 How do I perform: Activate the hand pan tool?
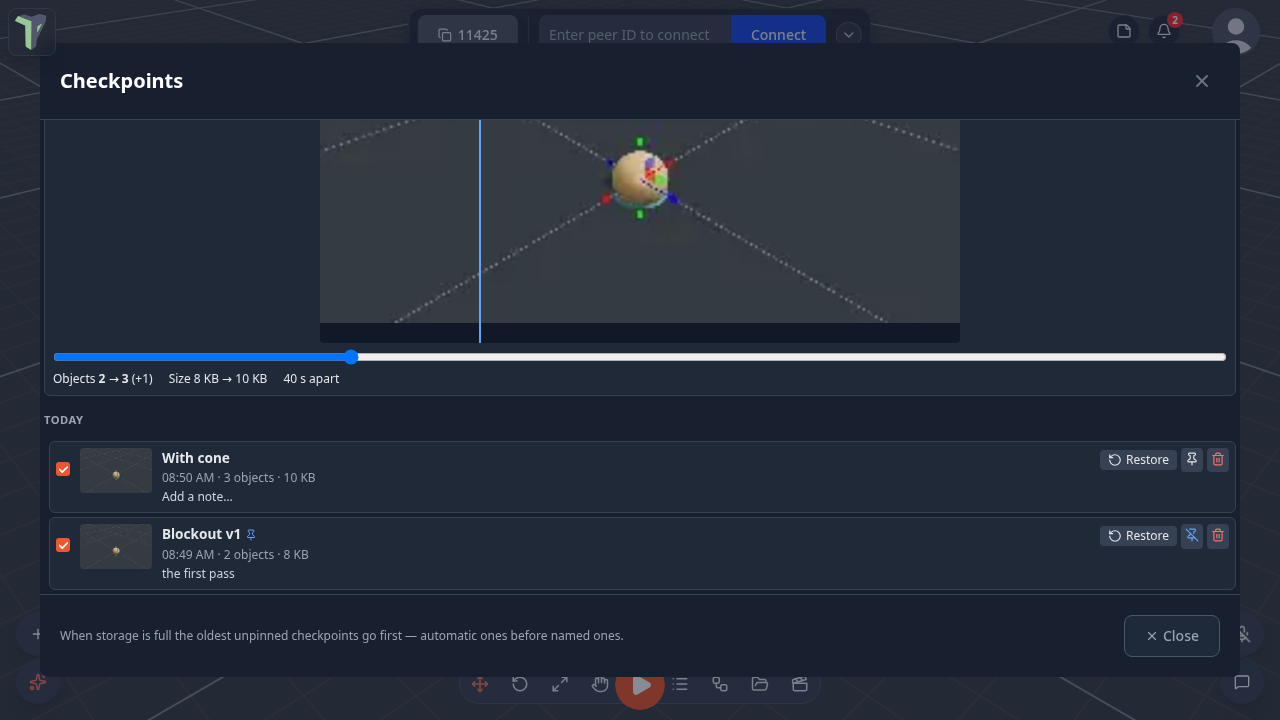coord(600,684)
